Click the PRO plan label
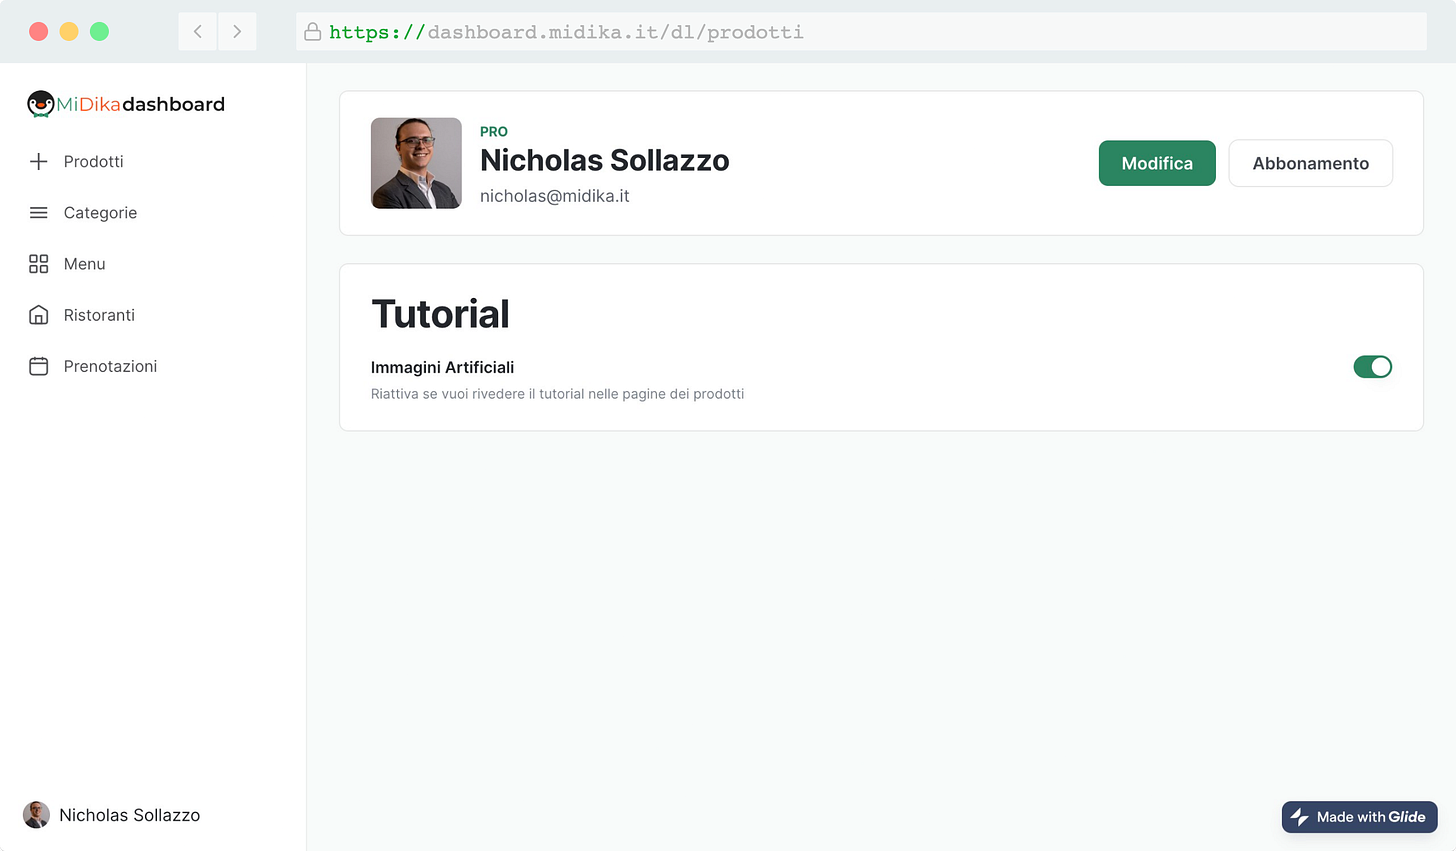Image resolution: width=1456 pixels, height=851 pixels. pos(494,132)
